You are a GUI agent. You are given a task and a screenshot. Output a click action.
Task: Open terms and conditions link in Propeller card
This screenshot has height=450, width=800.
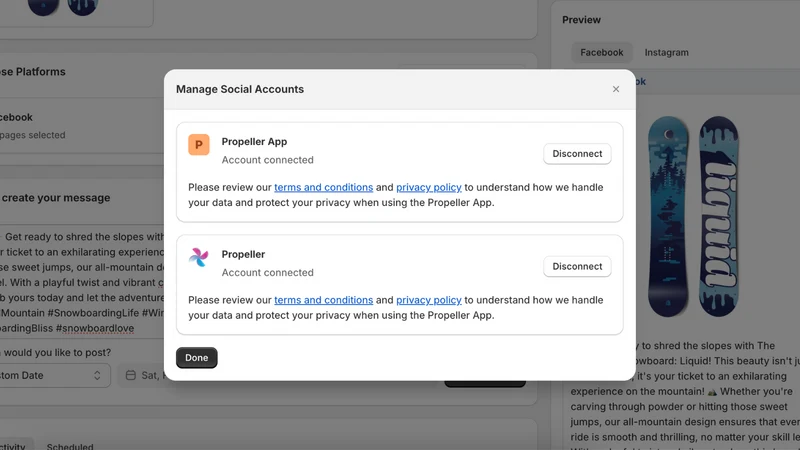pos(323,300)
